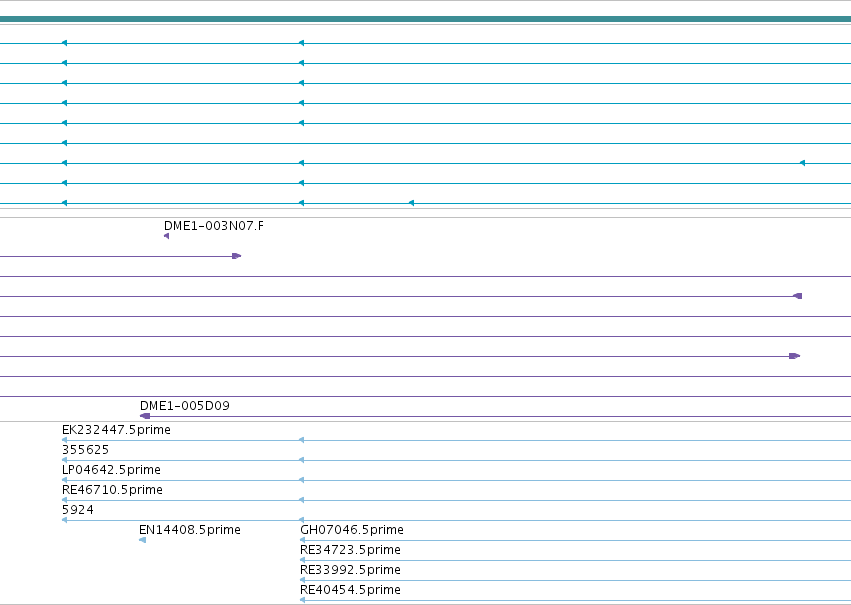851x605 pixels.
Task: Select the RE33992.5prime label
Action: (350, 570)
